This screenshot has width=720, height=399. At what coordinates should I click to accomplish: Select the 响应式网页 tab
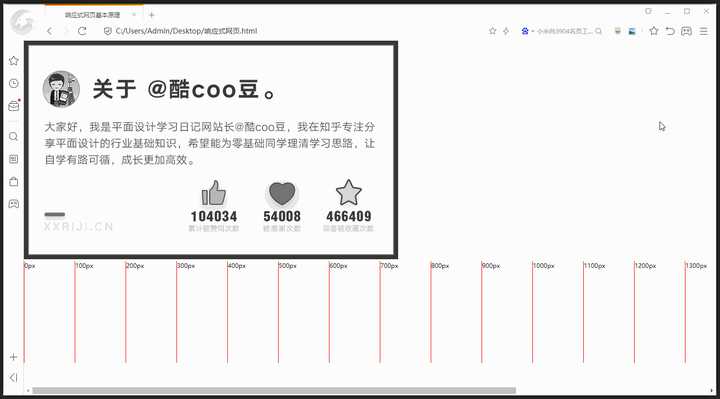coord(92,15)
